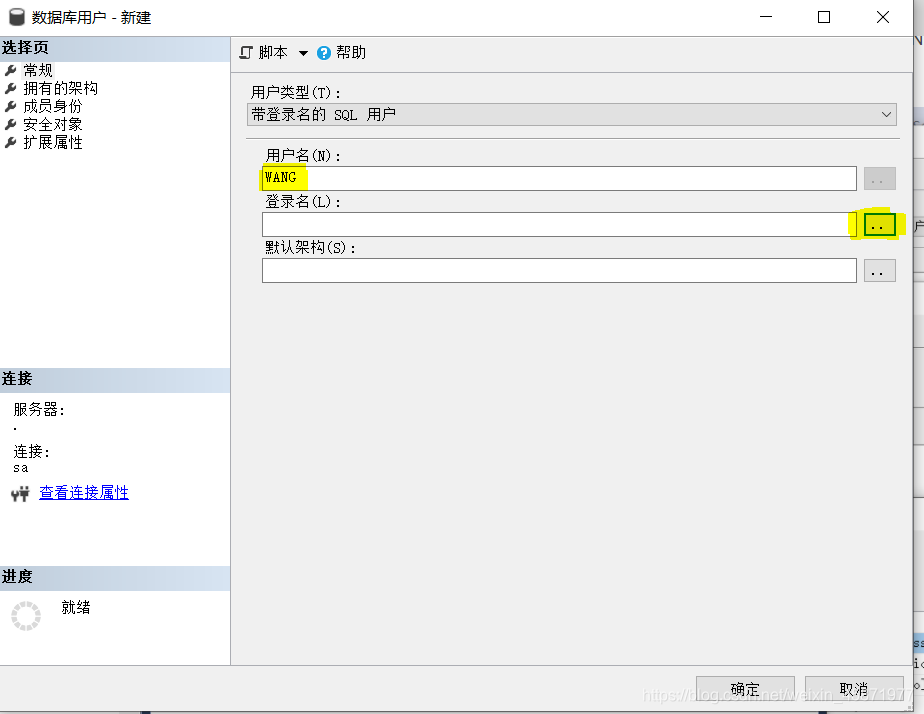The height and width of the screenshot is (714, 924).
Task: Click the 就绪 progress spinner icon
Action: tap(25, 615)
